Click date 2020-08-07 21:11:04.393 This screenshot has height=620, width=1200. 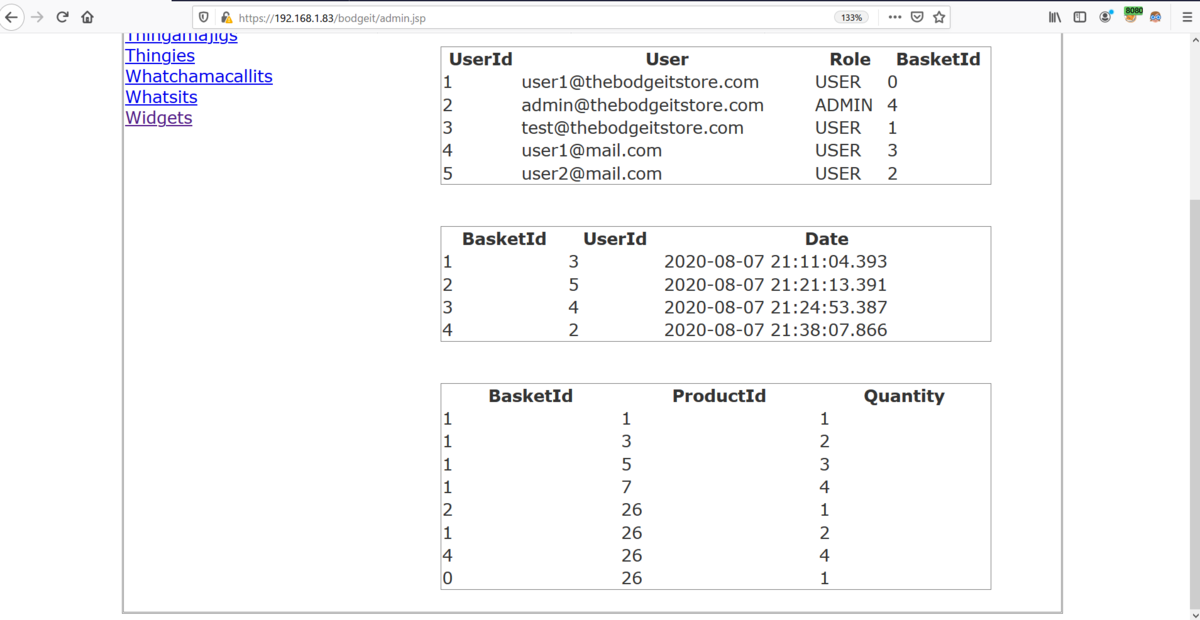pyautogui.click(x=775, y=262)
